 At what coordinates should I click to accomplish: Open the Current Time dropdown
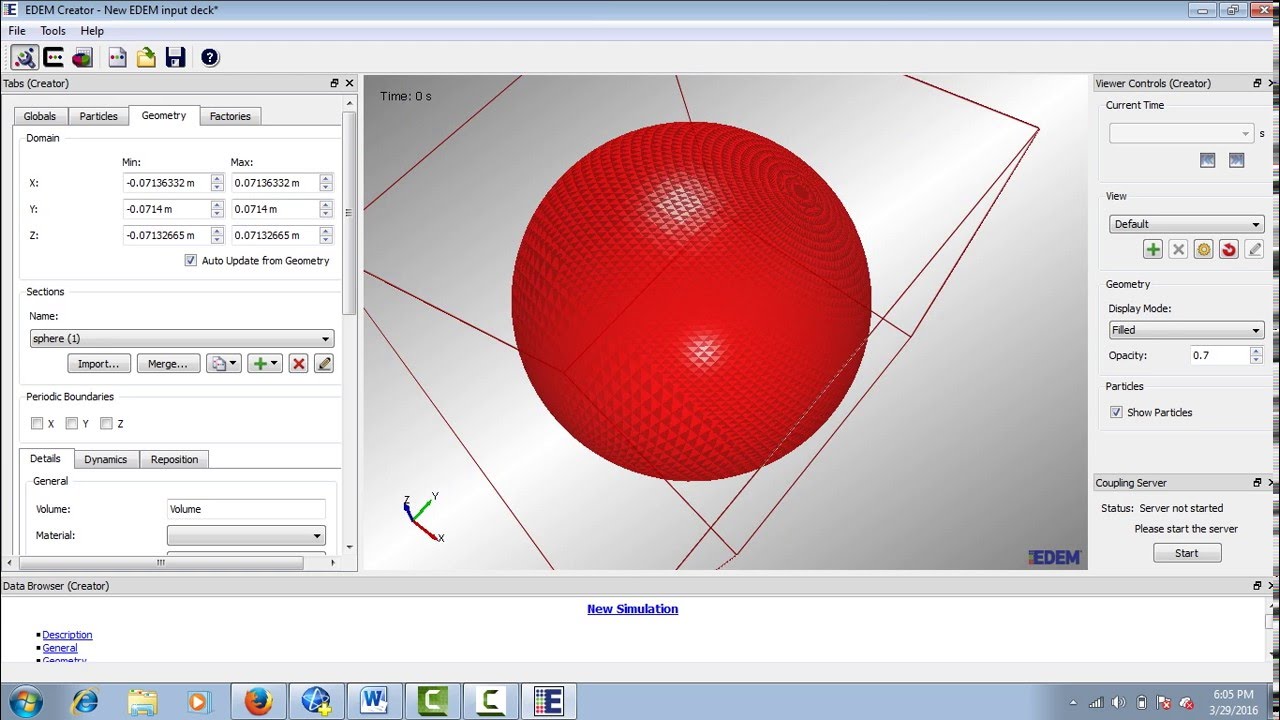point(1181,133)
